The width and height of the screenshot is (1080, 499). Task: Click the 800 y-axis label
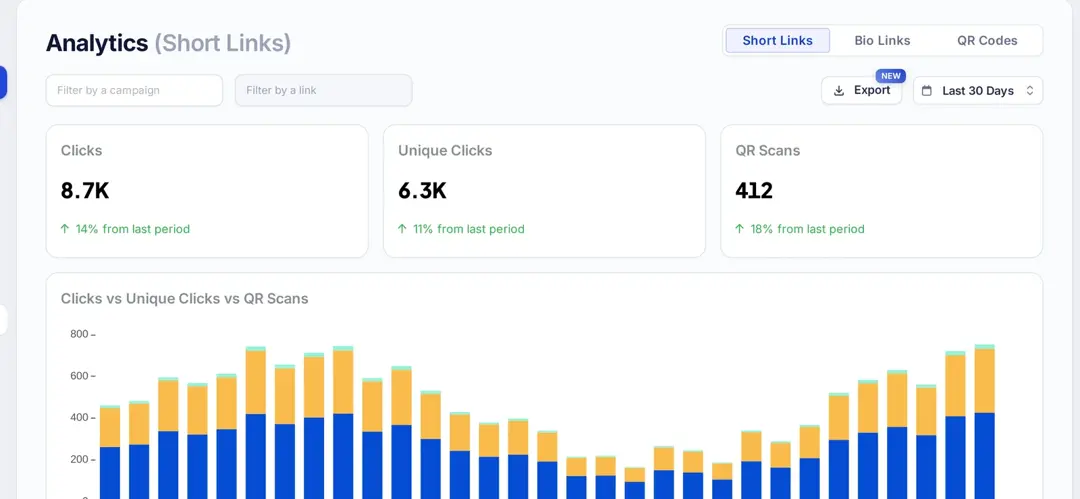click(x=79, y=334)
